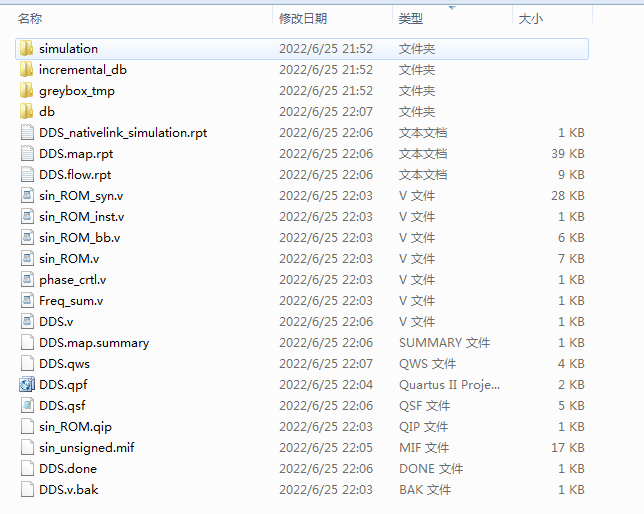The image size is (644, 514).
Task: Click the sin_ROM_inst.v Verilog file icon
Action: pyautogui.click(x=27, y=217)
